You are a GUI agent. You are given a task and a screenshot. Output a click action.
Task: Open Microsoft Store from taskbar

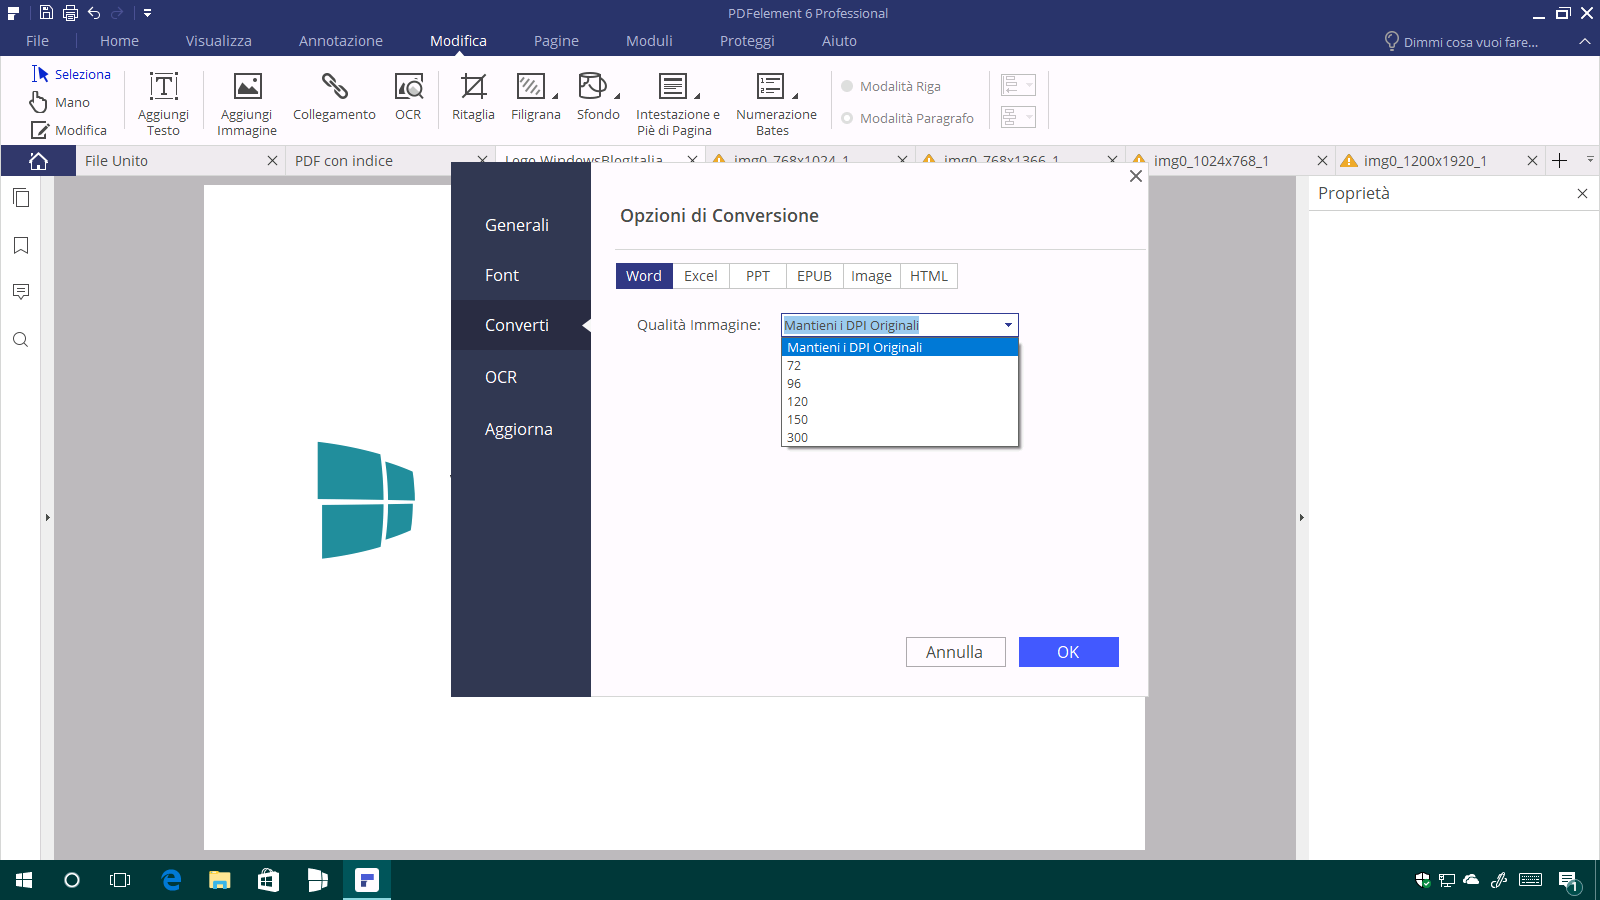(x=268, y=880)
